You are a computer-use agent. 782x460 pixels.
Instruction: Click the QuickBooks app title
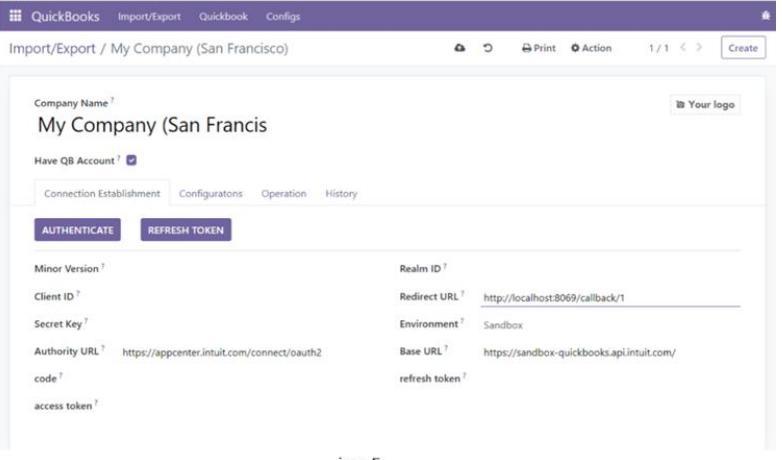tap(65, 16)
